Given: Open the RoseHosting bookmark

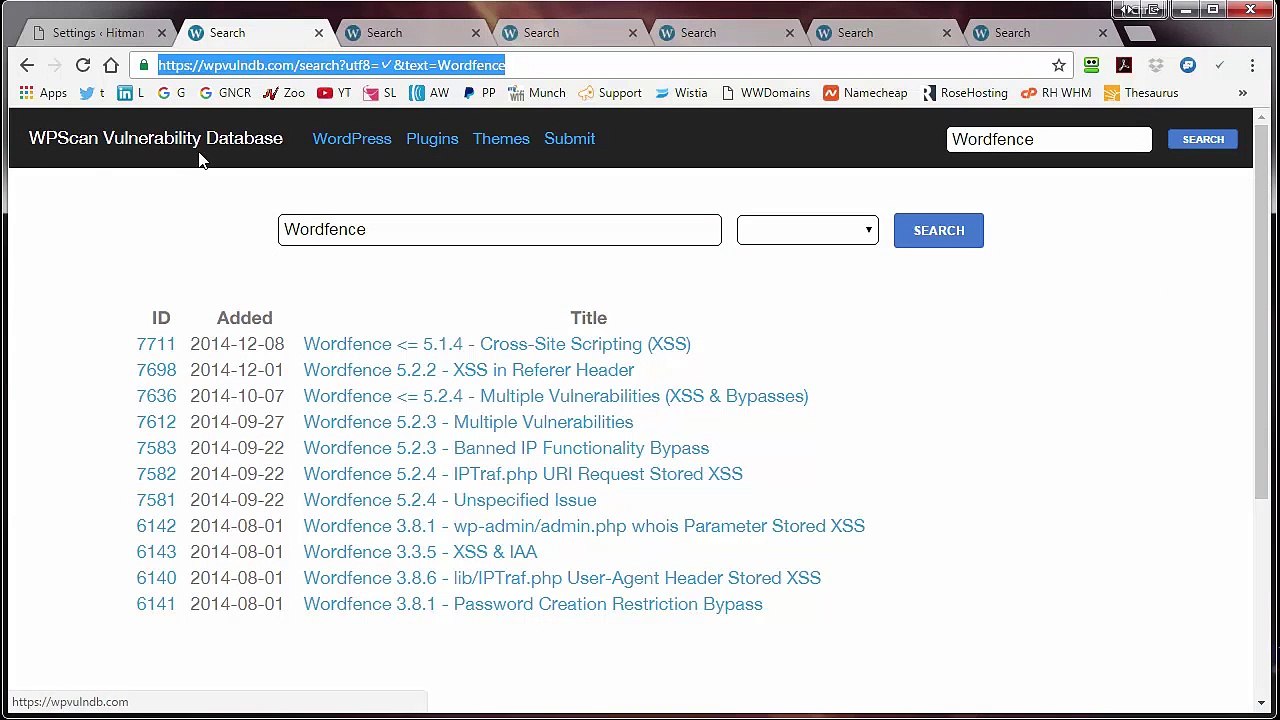Looking at the screenshot, I should tap(964, 93).
